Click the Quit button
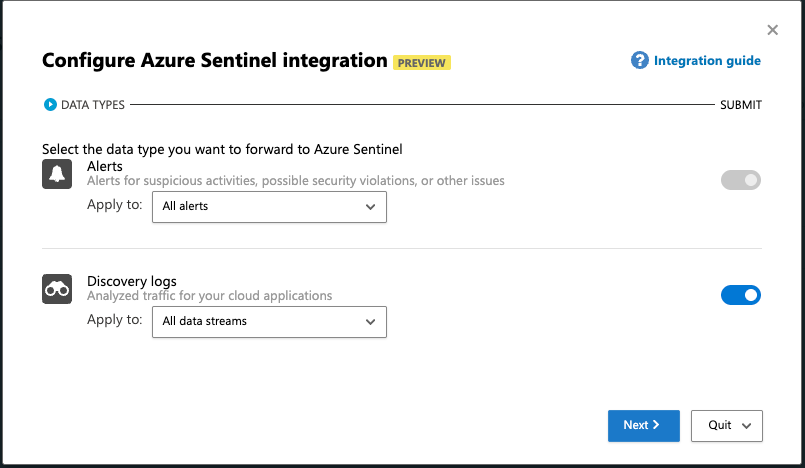Screen dimensions: 805x468 719,425
